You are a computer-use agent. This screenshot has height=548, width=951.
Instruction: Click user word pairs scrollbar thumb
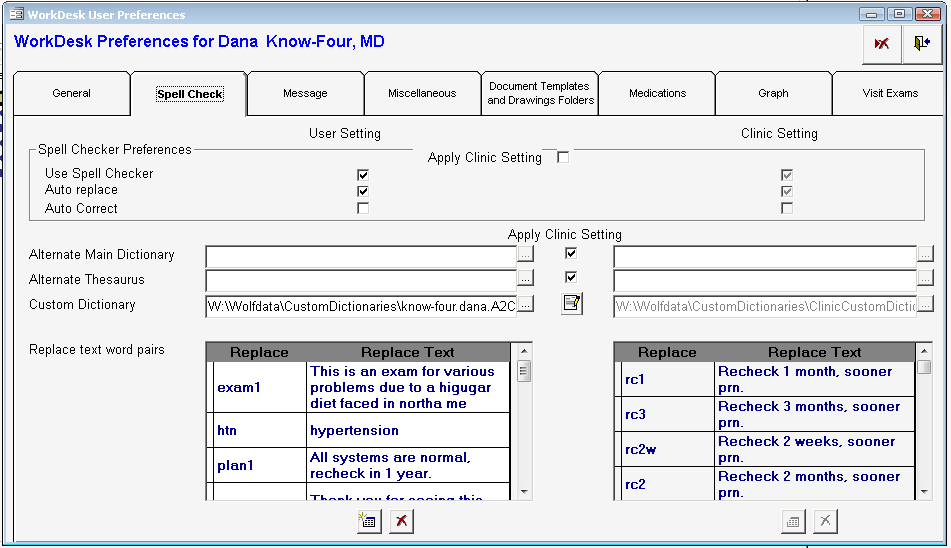524,371
